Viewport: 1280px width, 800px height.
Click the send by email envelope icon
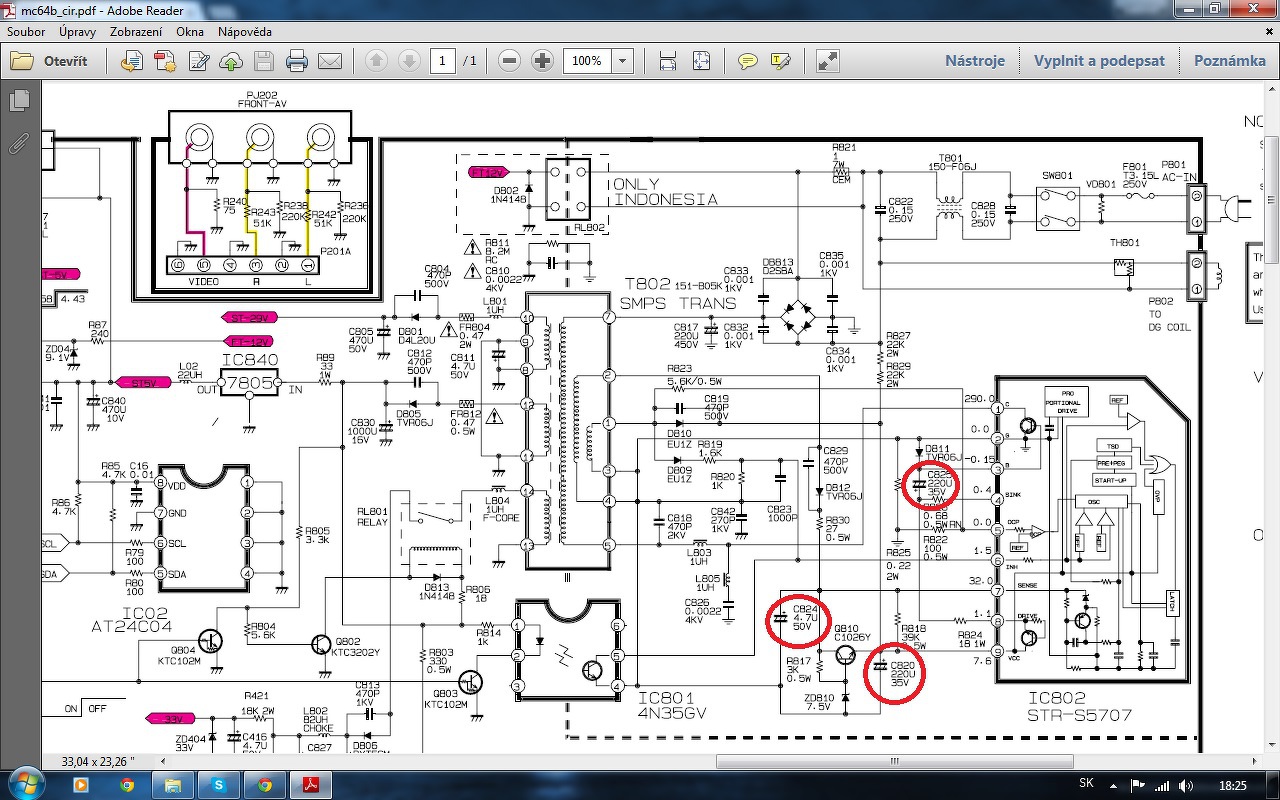pyautogui.click(x=330, y=61)
